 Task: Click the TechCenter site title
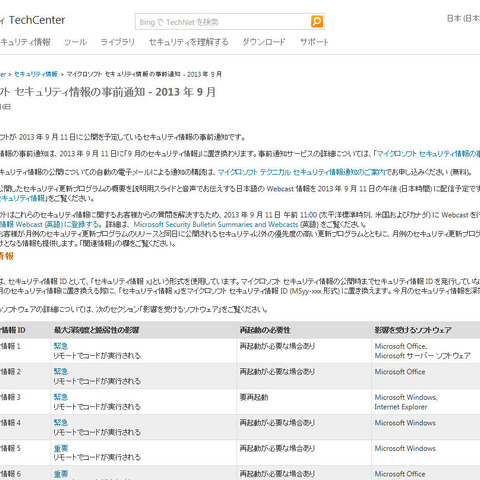[37, 20]
